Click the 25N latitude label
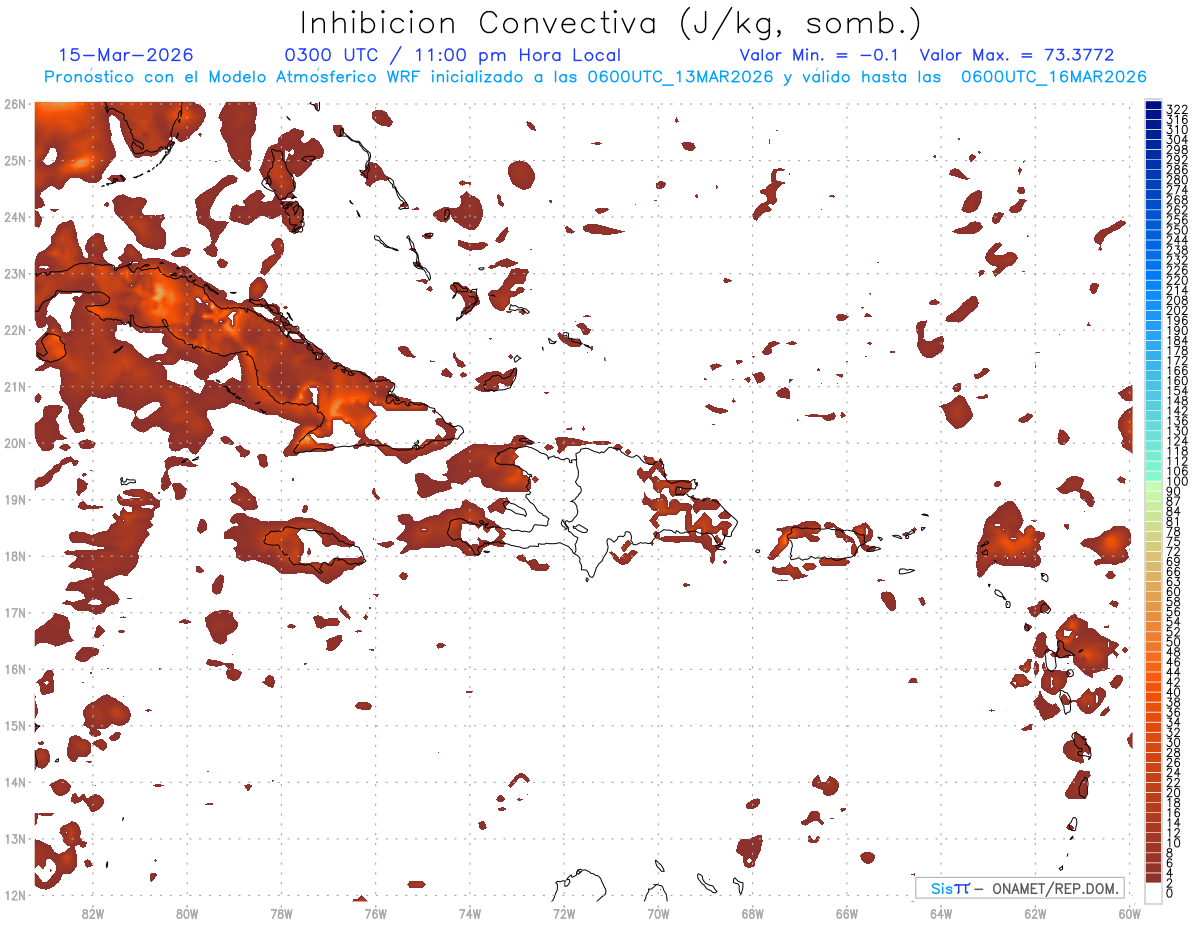 [14, 160]
